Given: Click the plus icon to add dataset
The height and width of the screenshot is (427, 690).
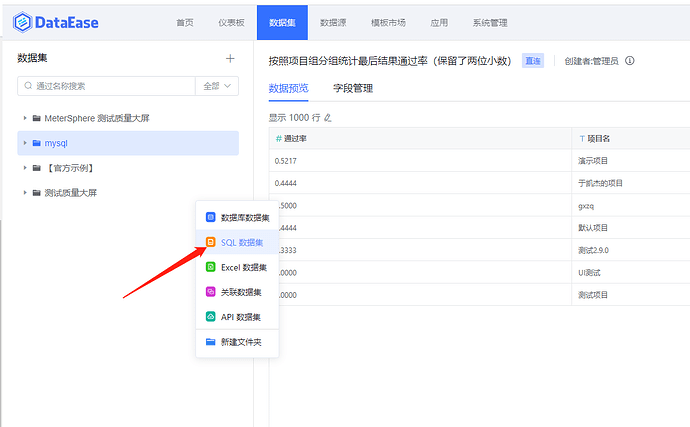Looking at the screenshot, I should pos(230,59).
